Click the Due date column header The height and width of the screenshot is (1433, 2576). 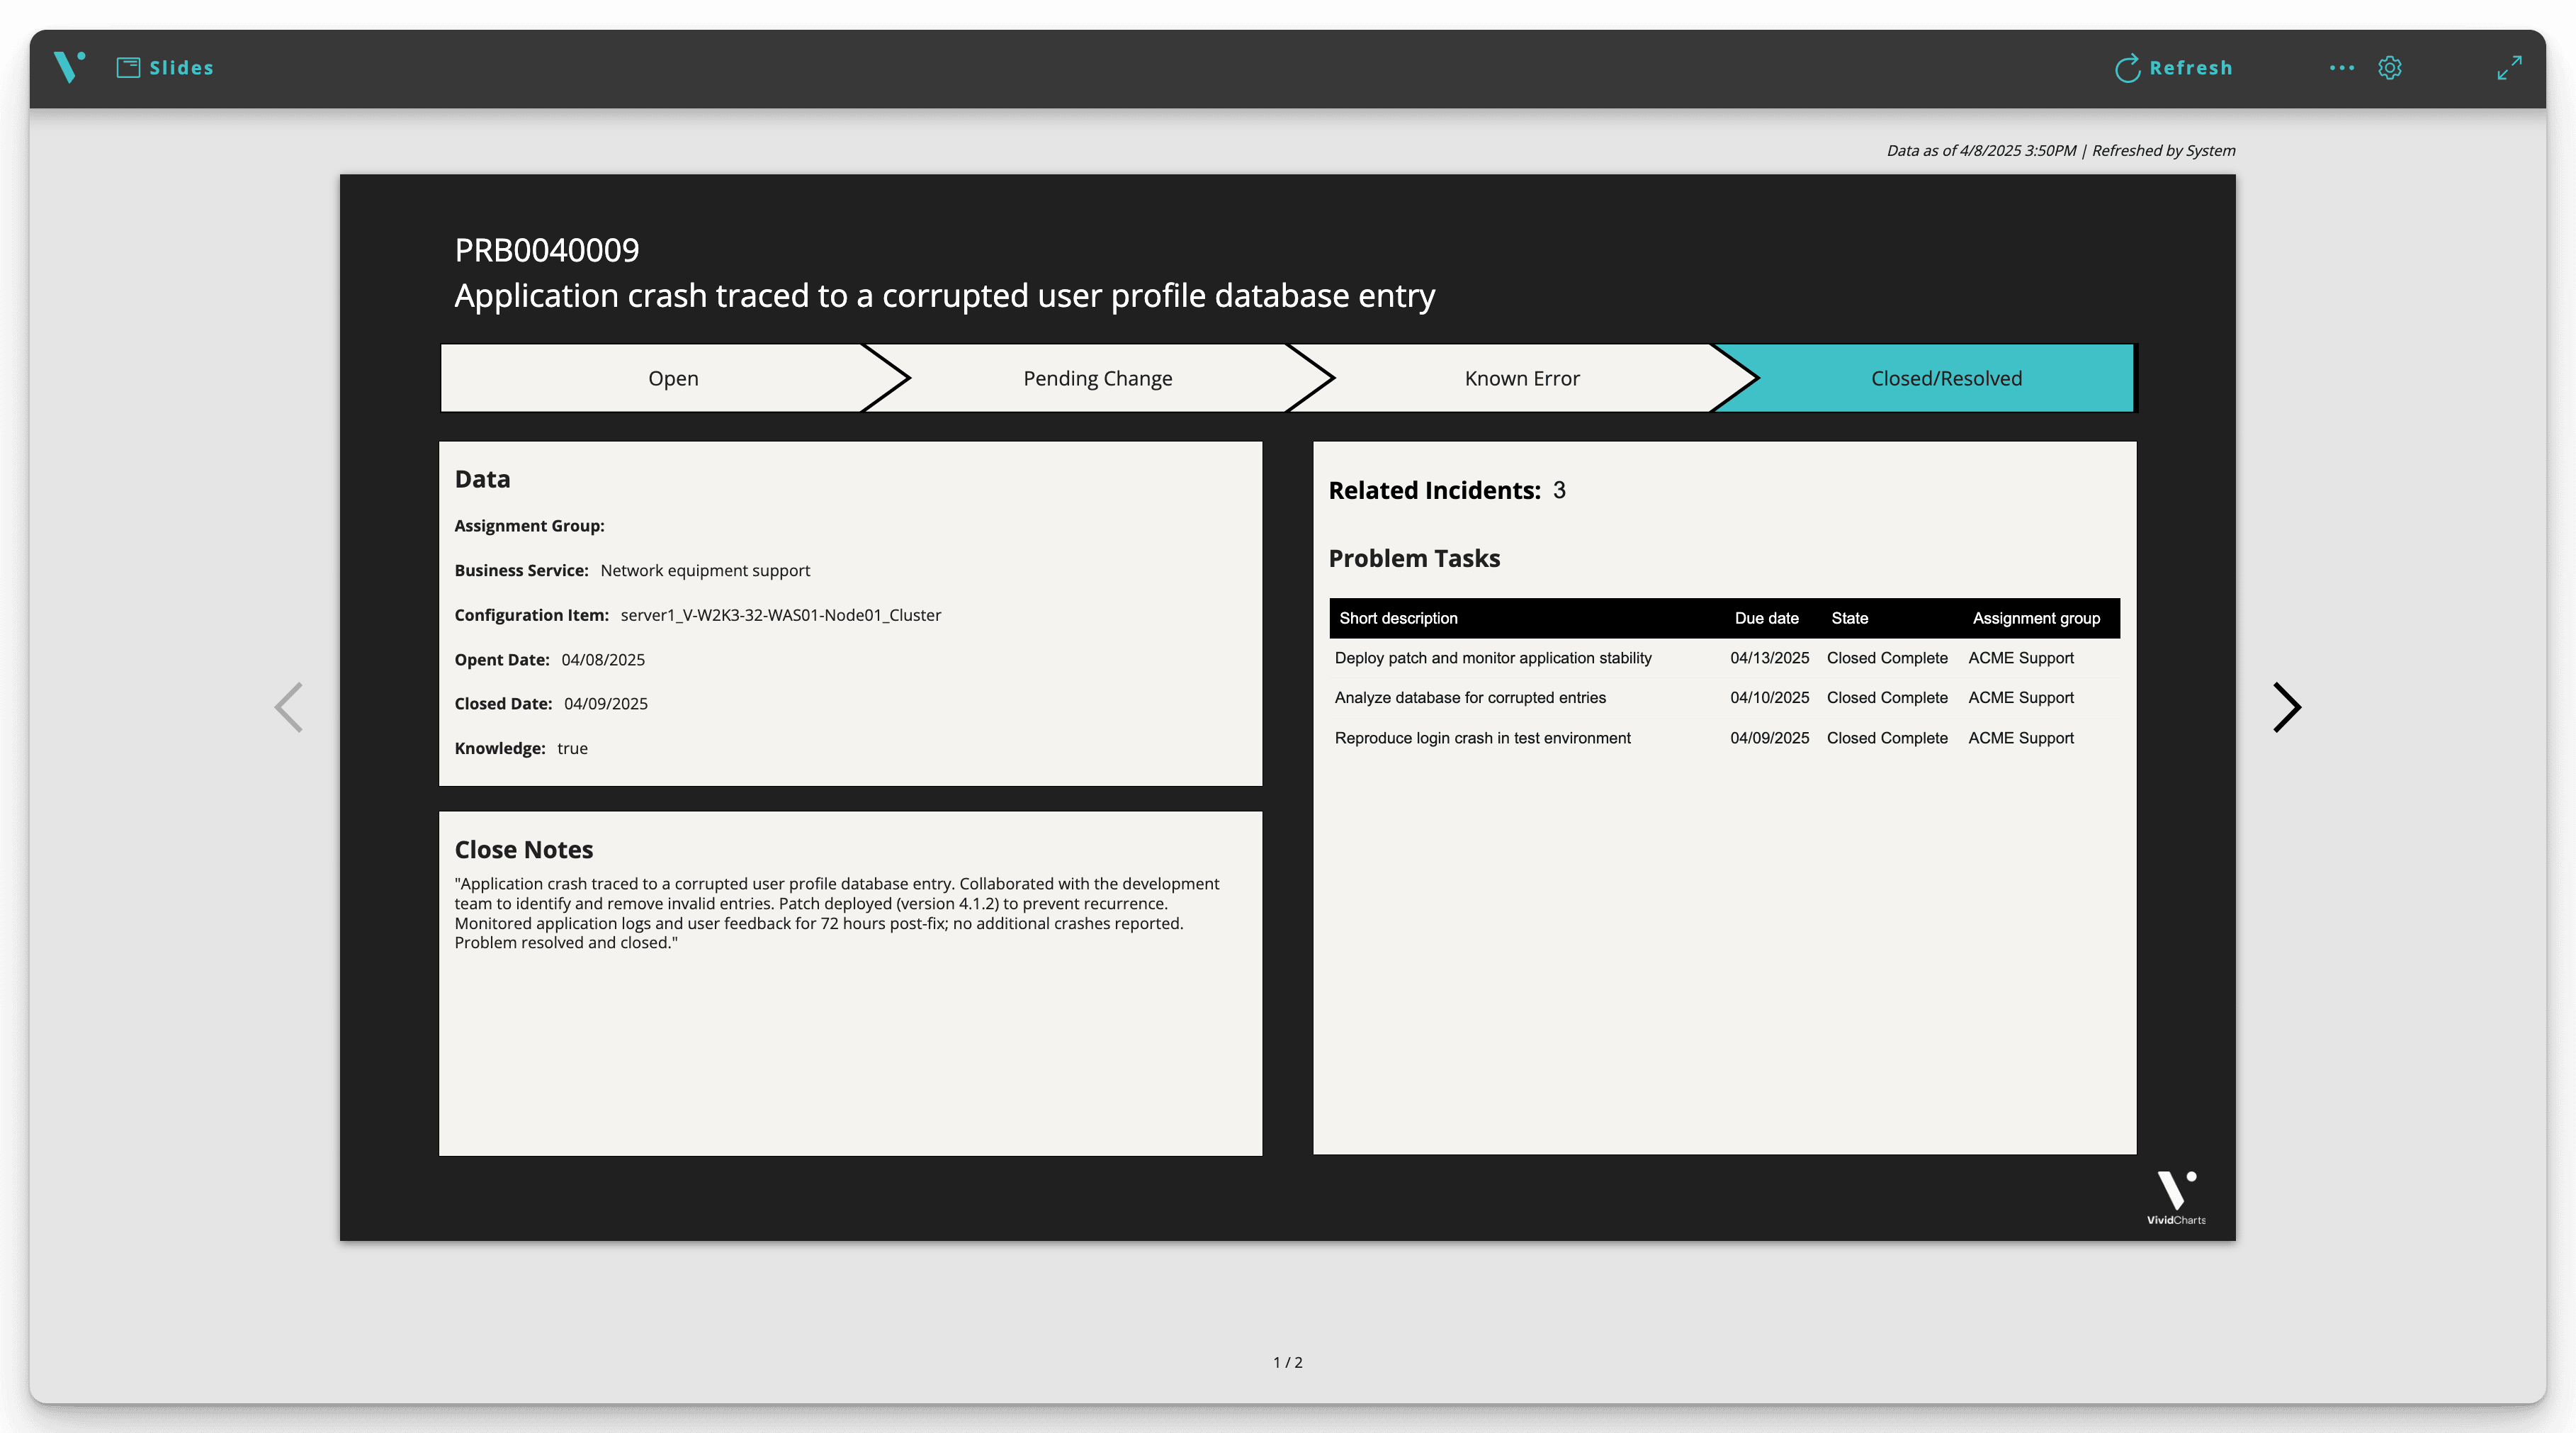[1766, 618]
